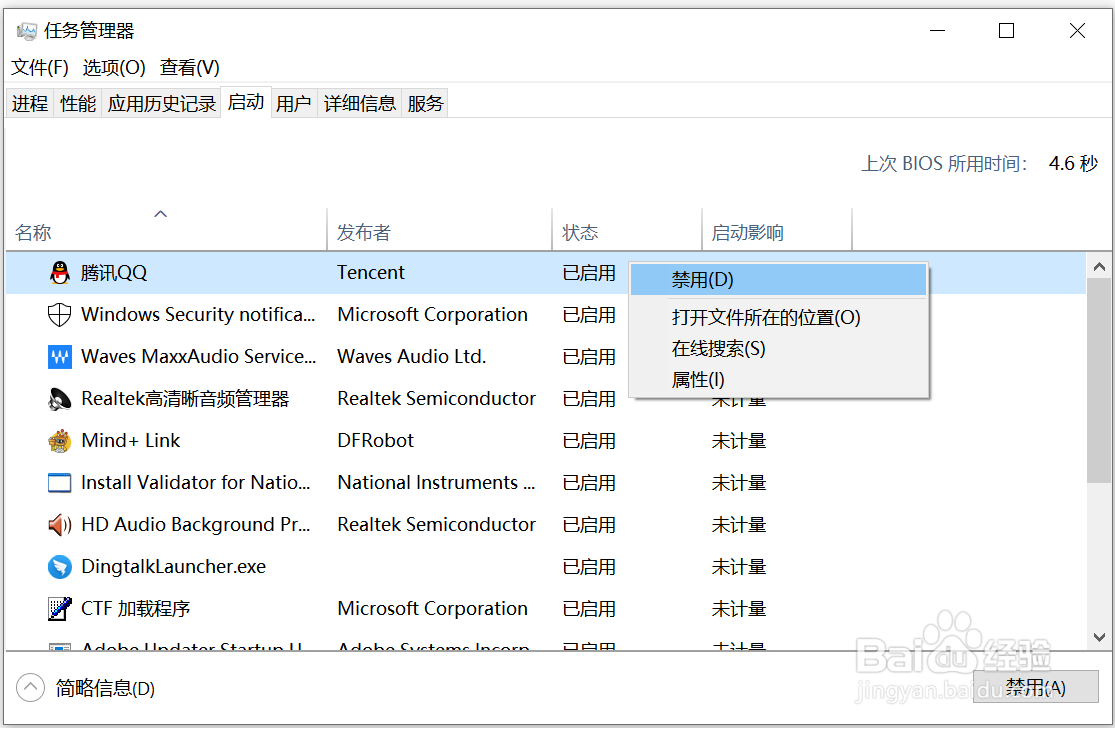The width and height of the screenshot is (1115, 729).
Task: Click the Task Manager title bar icon
Action: point(26,31)
